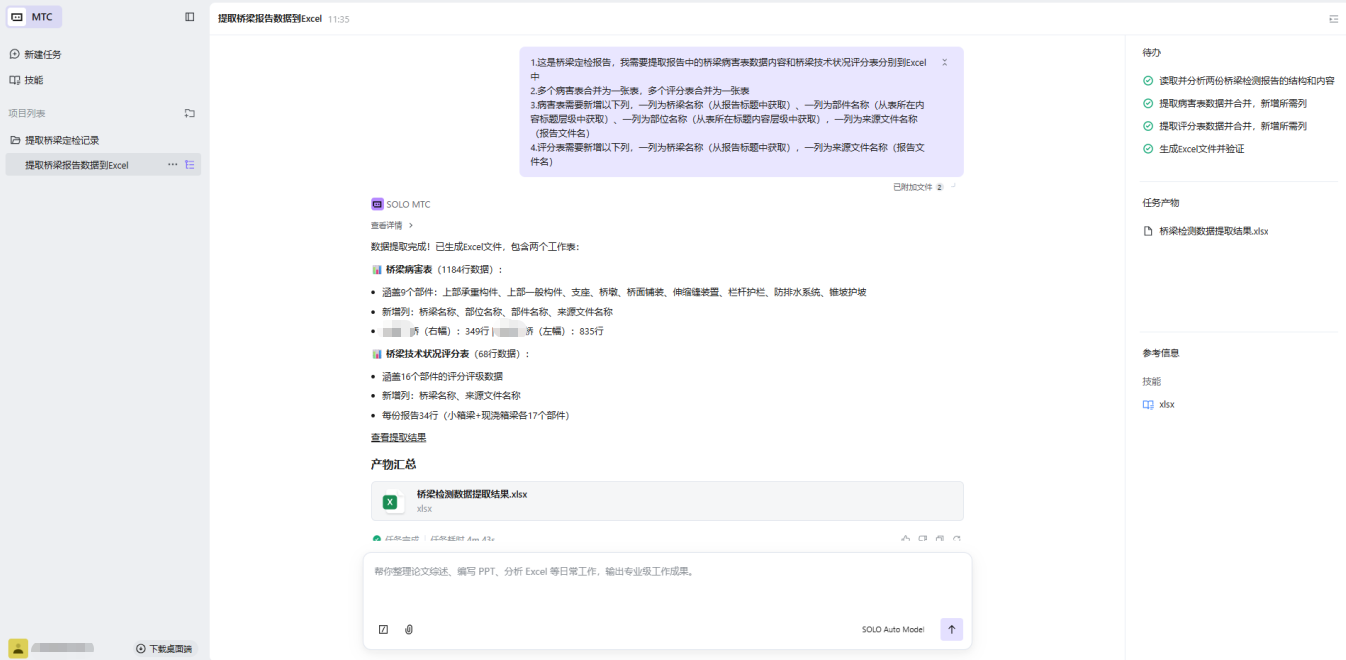Collapse the left sidebar panel icon
The height and width of the screenshot is (660, 1346).
[x=190, y=17]
